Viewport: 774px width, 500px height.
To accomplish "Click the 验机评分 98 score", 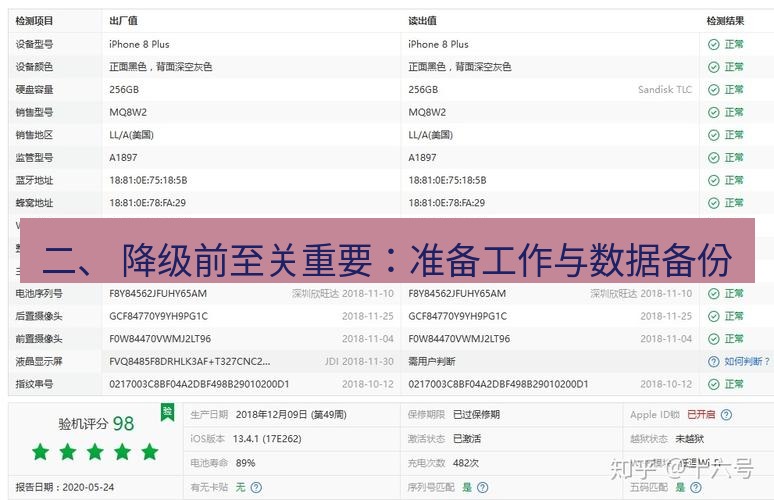I will [x=96, y=423].
